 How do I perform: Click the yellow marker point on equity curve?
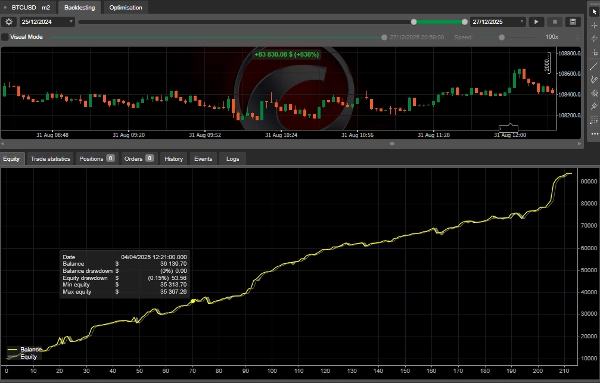(193, 302)
